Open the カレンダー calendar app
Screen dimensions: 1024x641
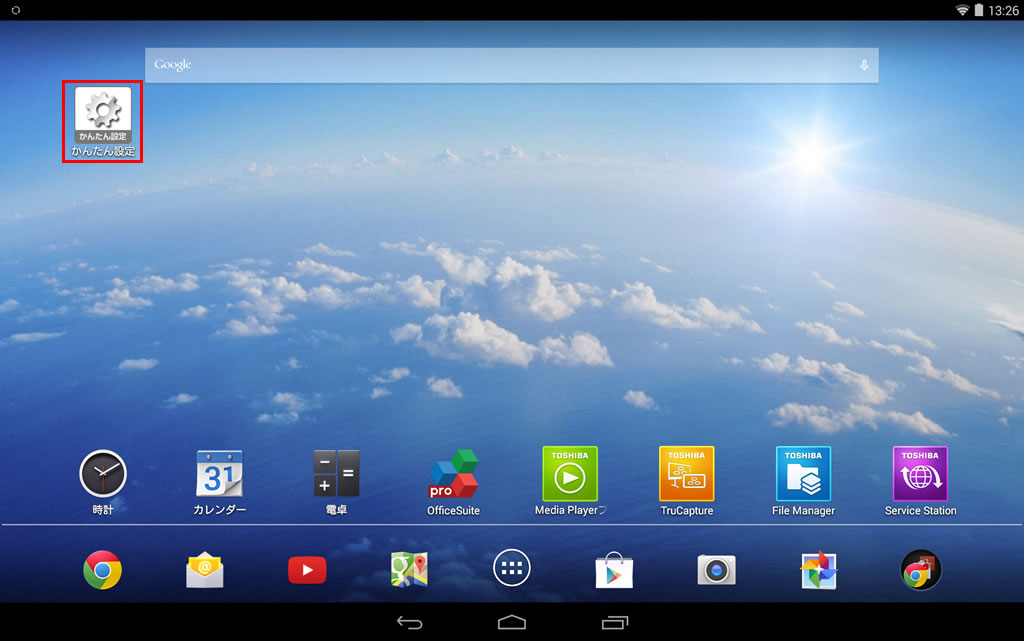pos(219,474)
